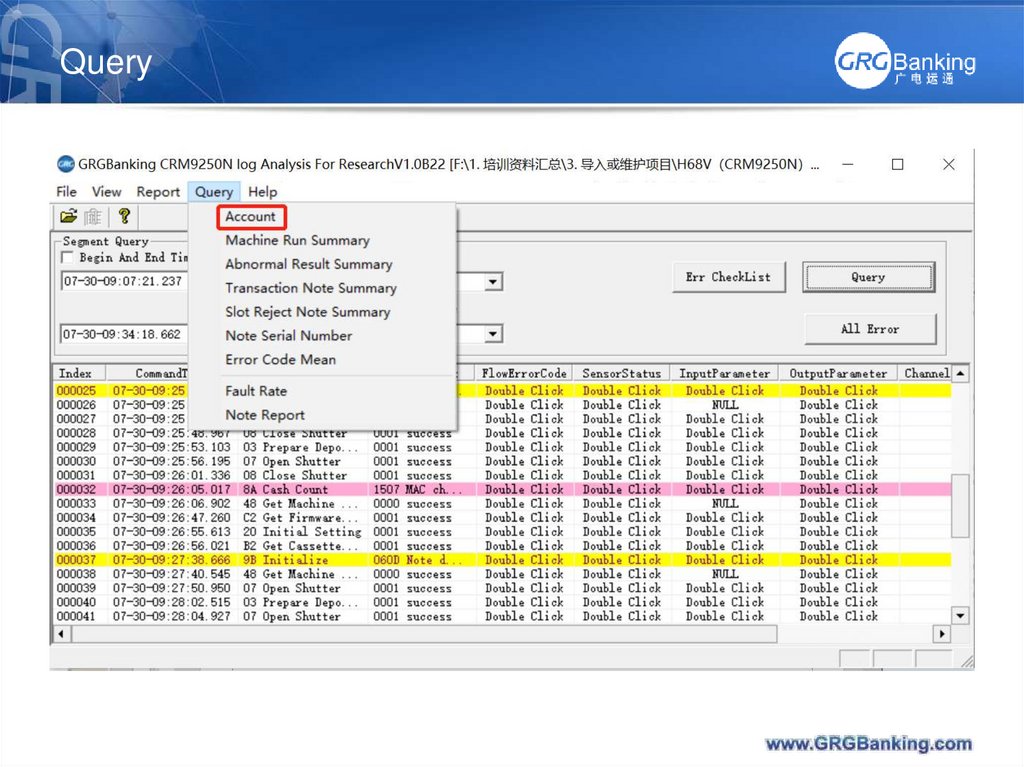Screen dimensions: 1024x767
Task: Click the end time field 07-30-09:34:18.662
Action: click(x=124, y=334)
